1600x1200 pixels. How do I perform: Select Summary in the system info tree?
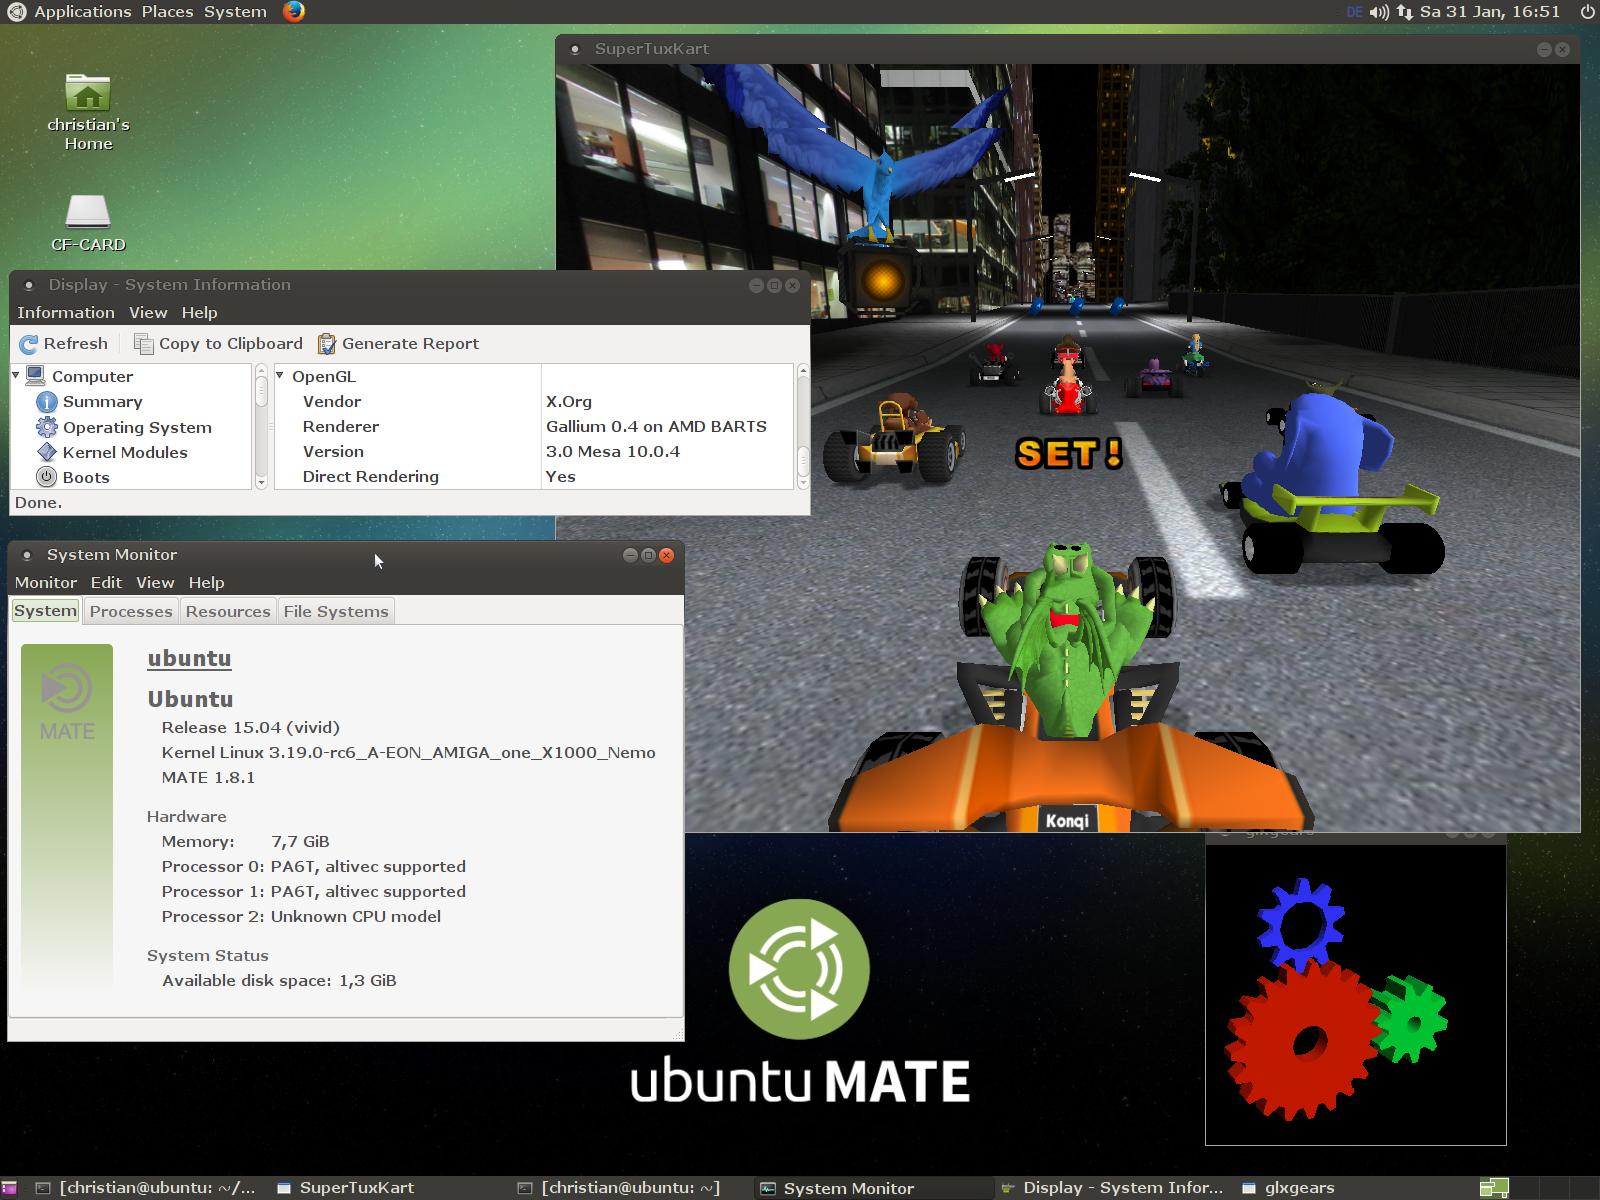102,402
